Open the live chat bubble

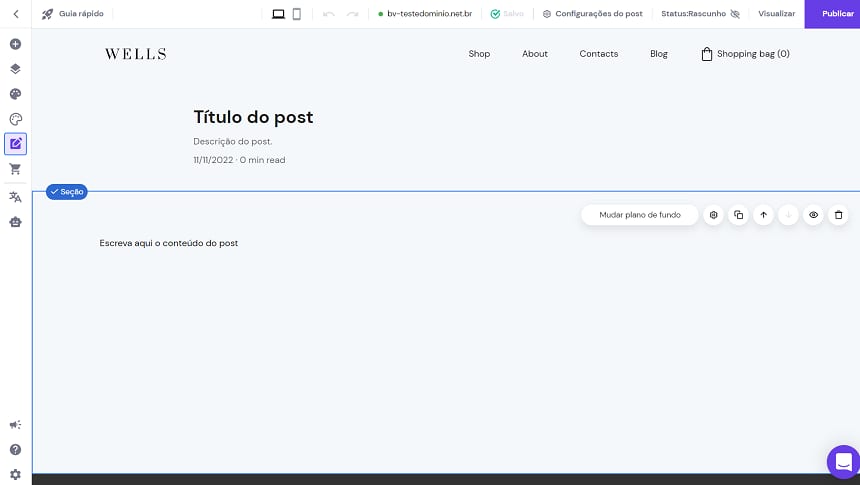click(844, 462)
